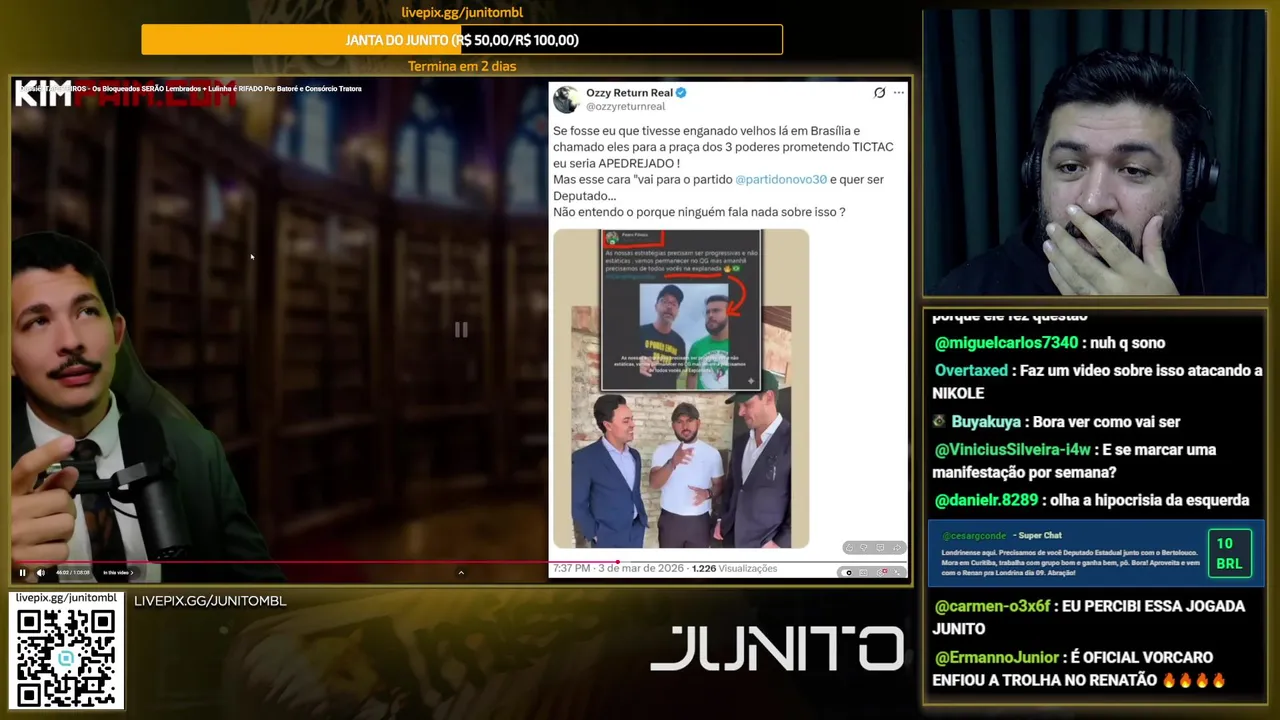
Task: Click the @ErmannoJunior chat username
Action: (996, 657)
